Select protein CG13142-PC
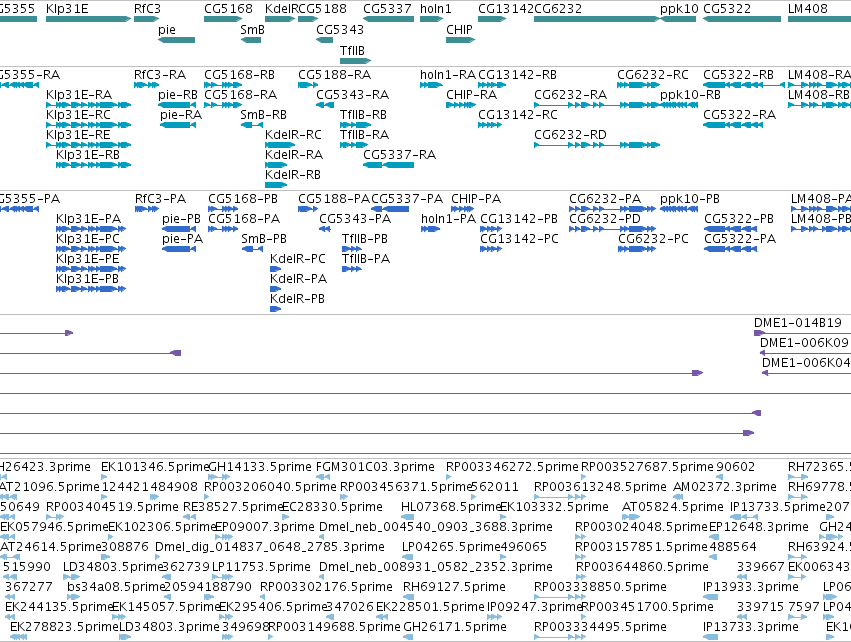Viewport: 851px width, 642px height. coord(491,249)
